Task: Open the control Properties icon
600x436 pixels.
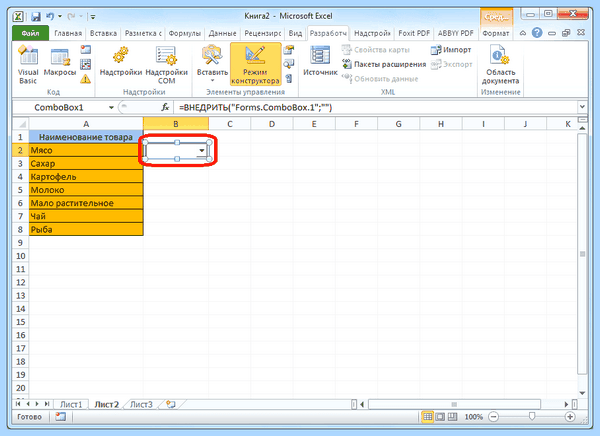Action: pos(289,50)
